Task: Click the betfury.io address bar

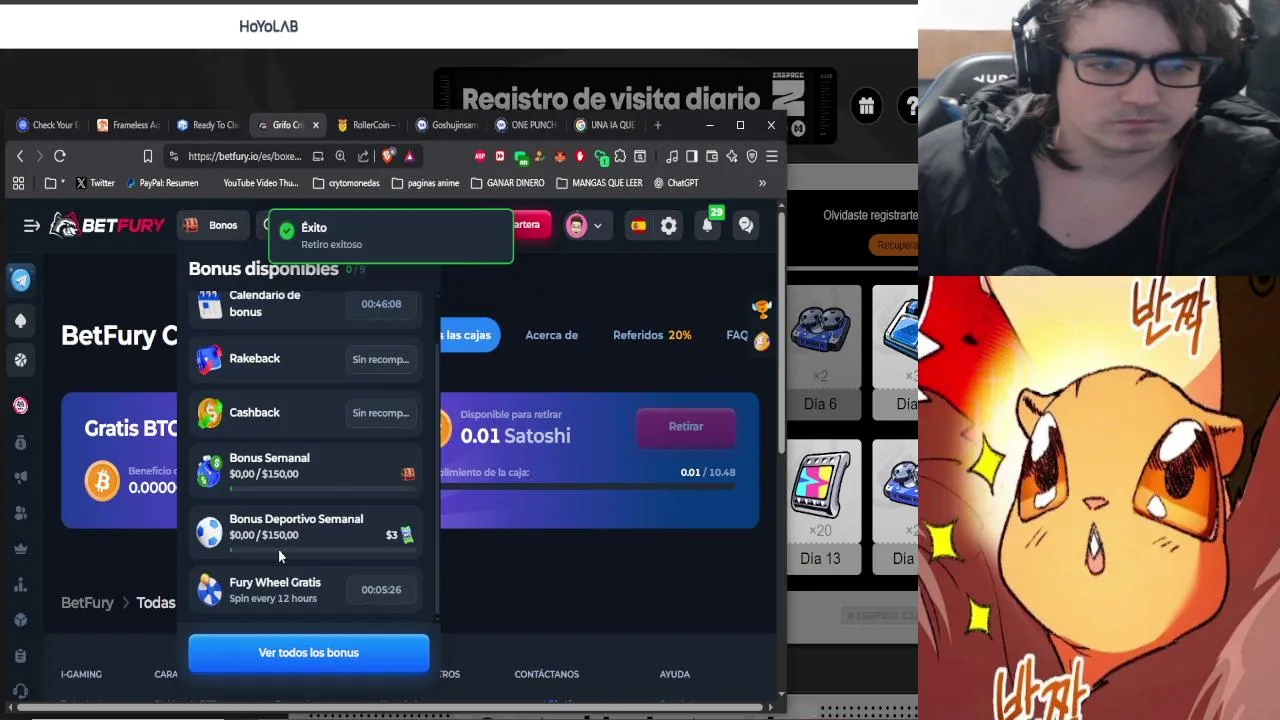Action: click(244, 156)
